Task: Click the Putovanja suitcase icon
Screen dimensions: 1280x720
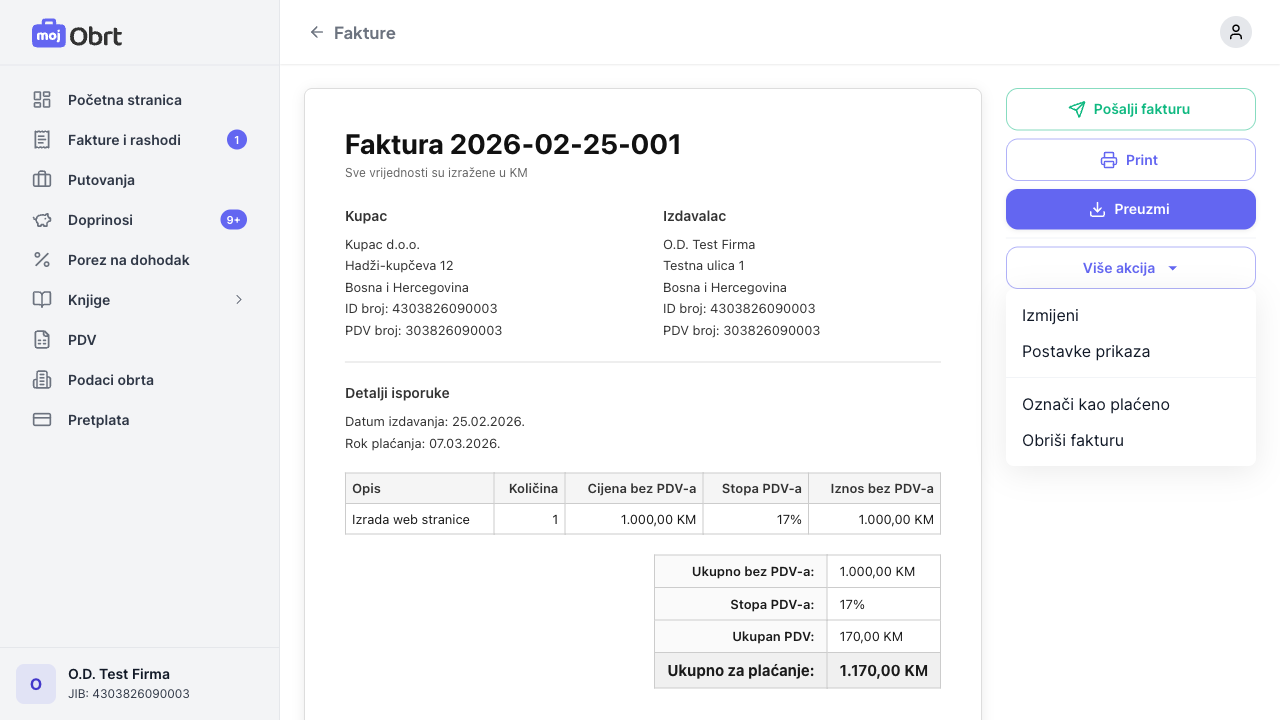Action: pyautogui.click(x=42, y=180)
